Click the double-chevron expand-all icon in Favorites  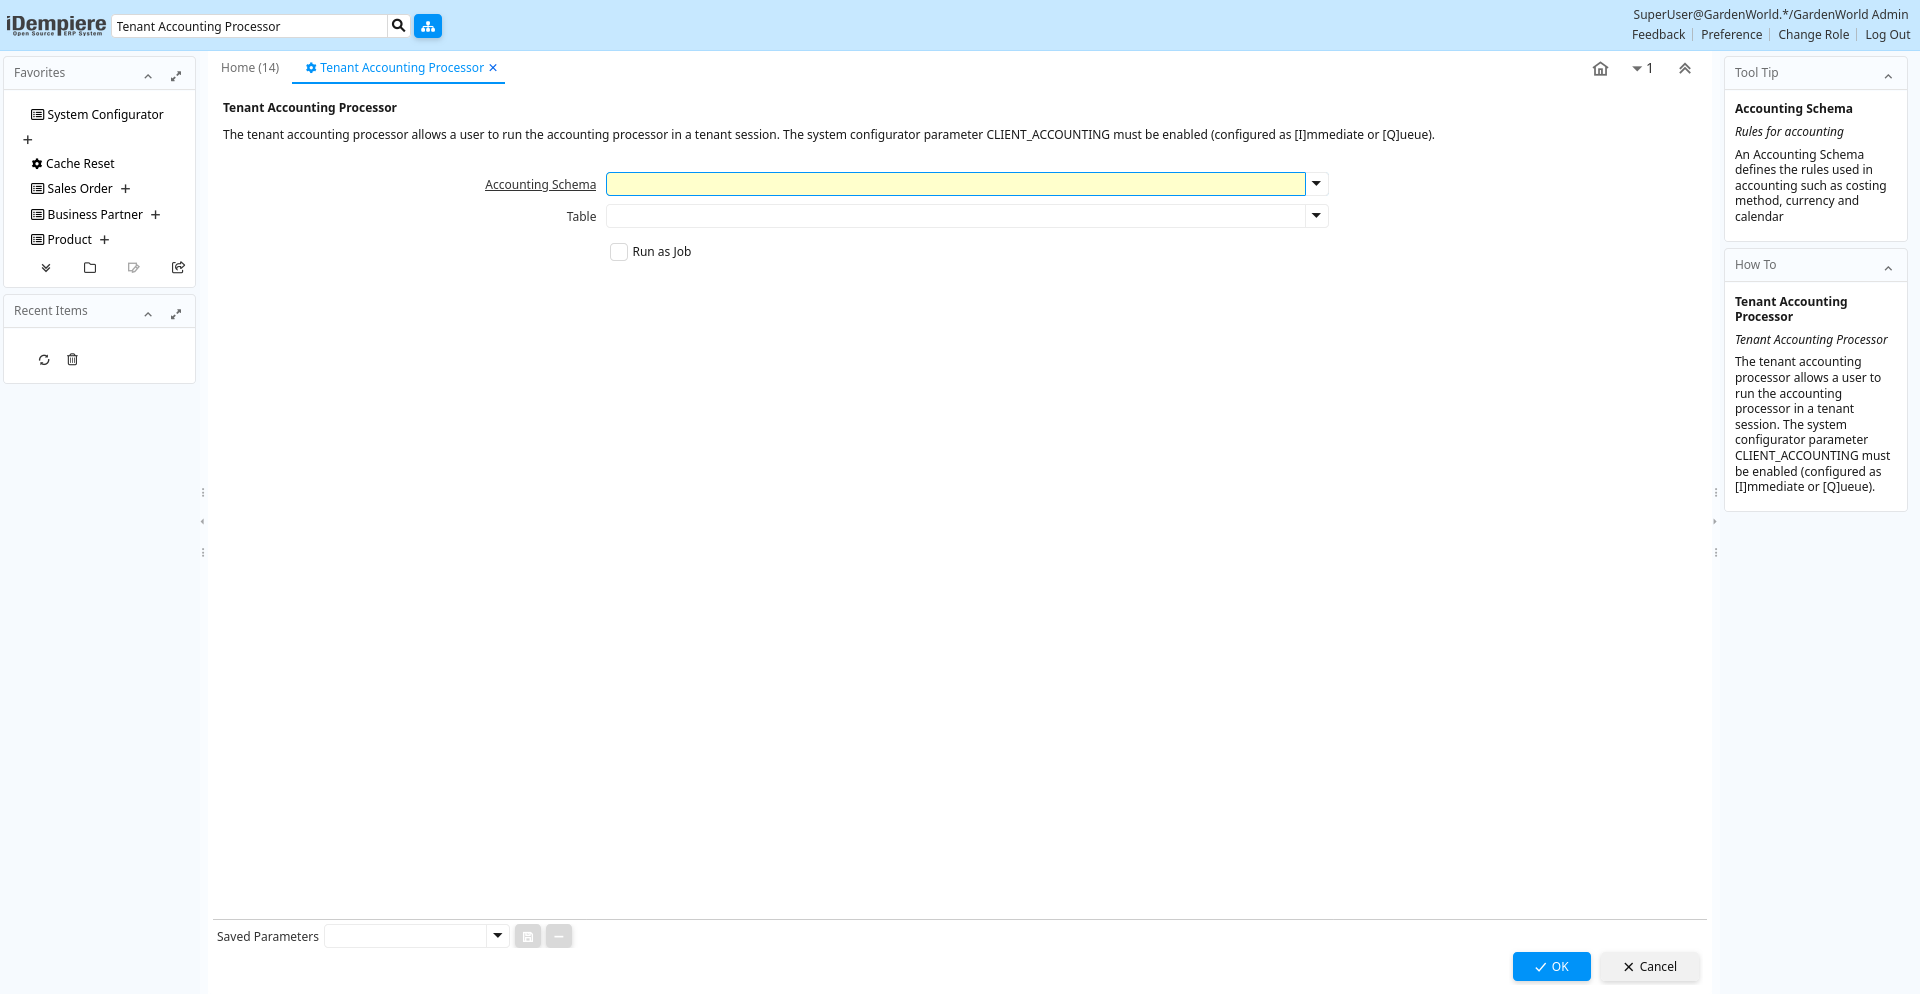(46, 268)
